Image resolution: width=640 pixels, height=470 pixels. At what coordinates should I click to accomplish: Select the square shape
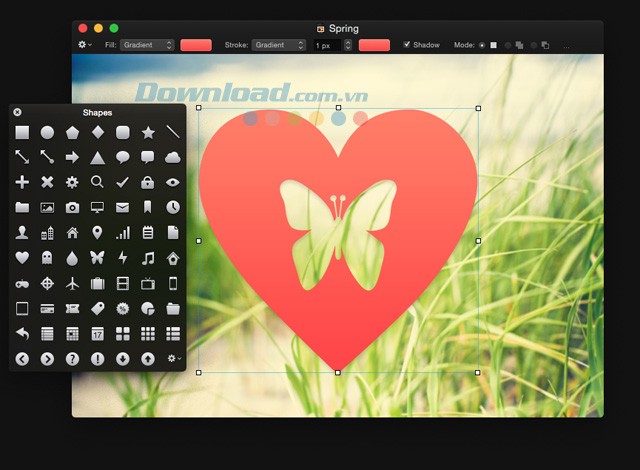(22, 133)
